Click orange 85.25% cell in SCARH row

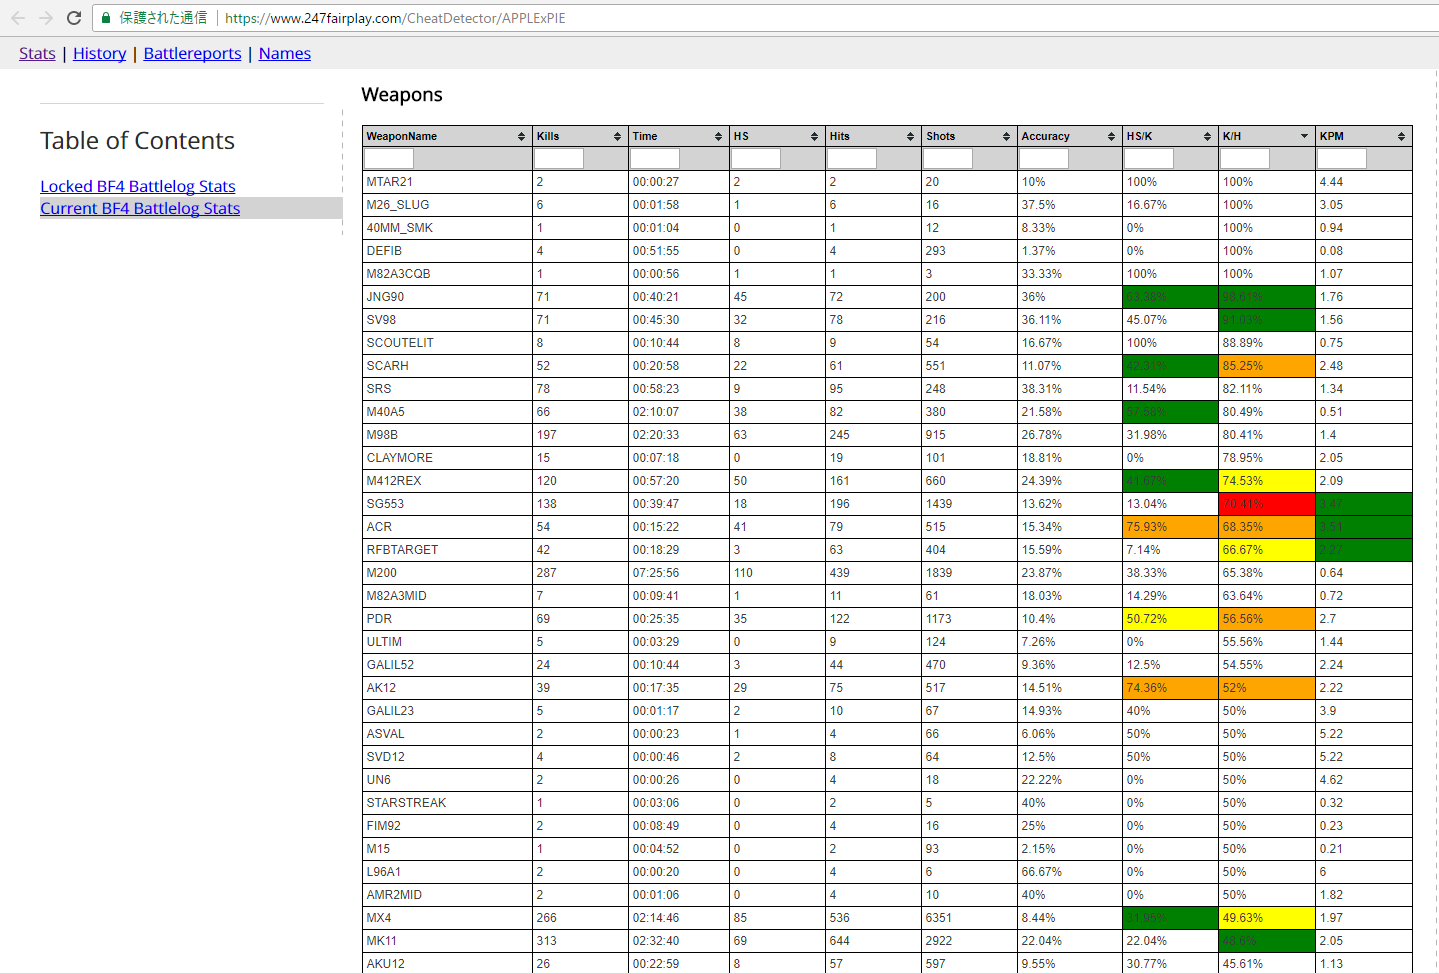coord(1266,366)
